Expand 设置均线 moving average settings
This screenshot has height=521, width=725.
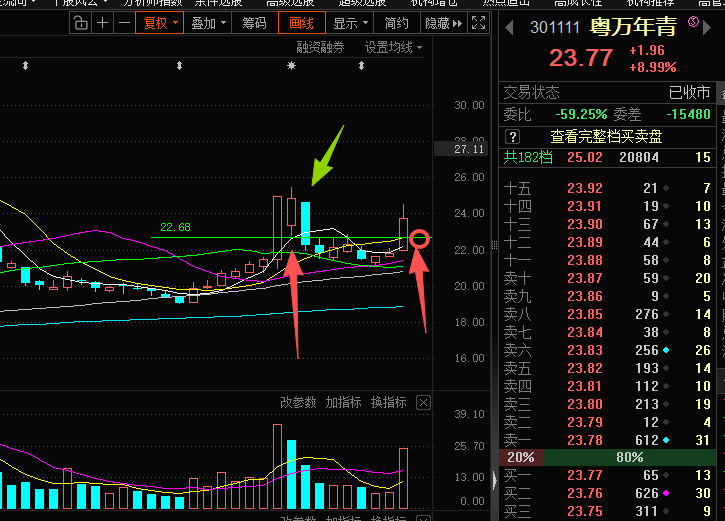coord(393,48)
